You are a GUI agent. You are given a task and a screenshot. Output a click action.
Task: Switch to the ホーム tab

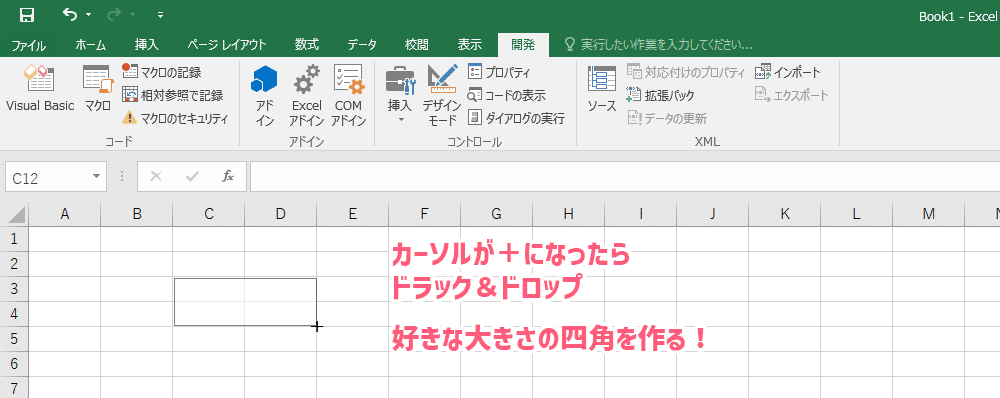click(x=91, y=45)
